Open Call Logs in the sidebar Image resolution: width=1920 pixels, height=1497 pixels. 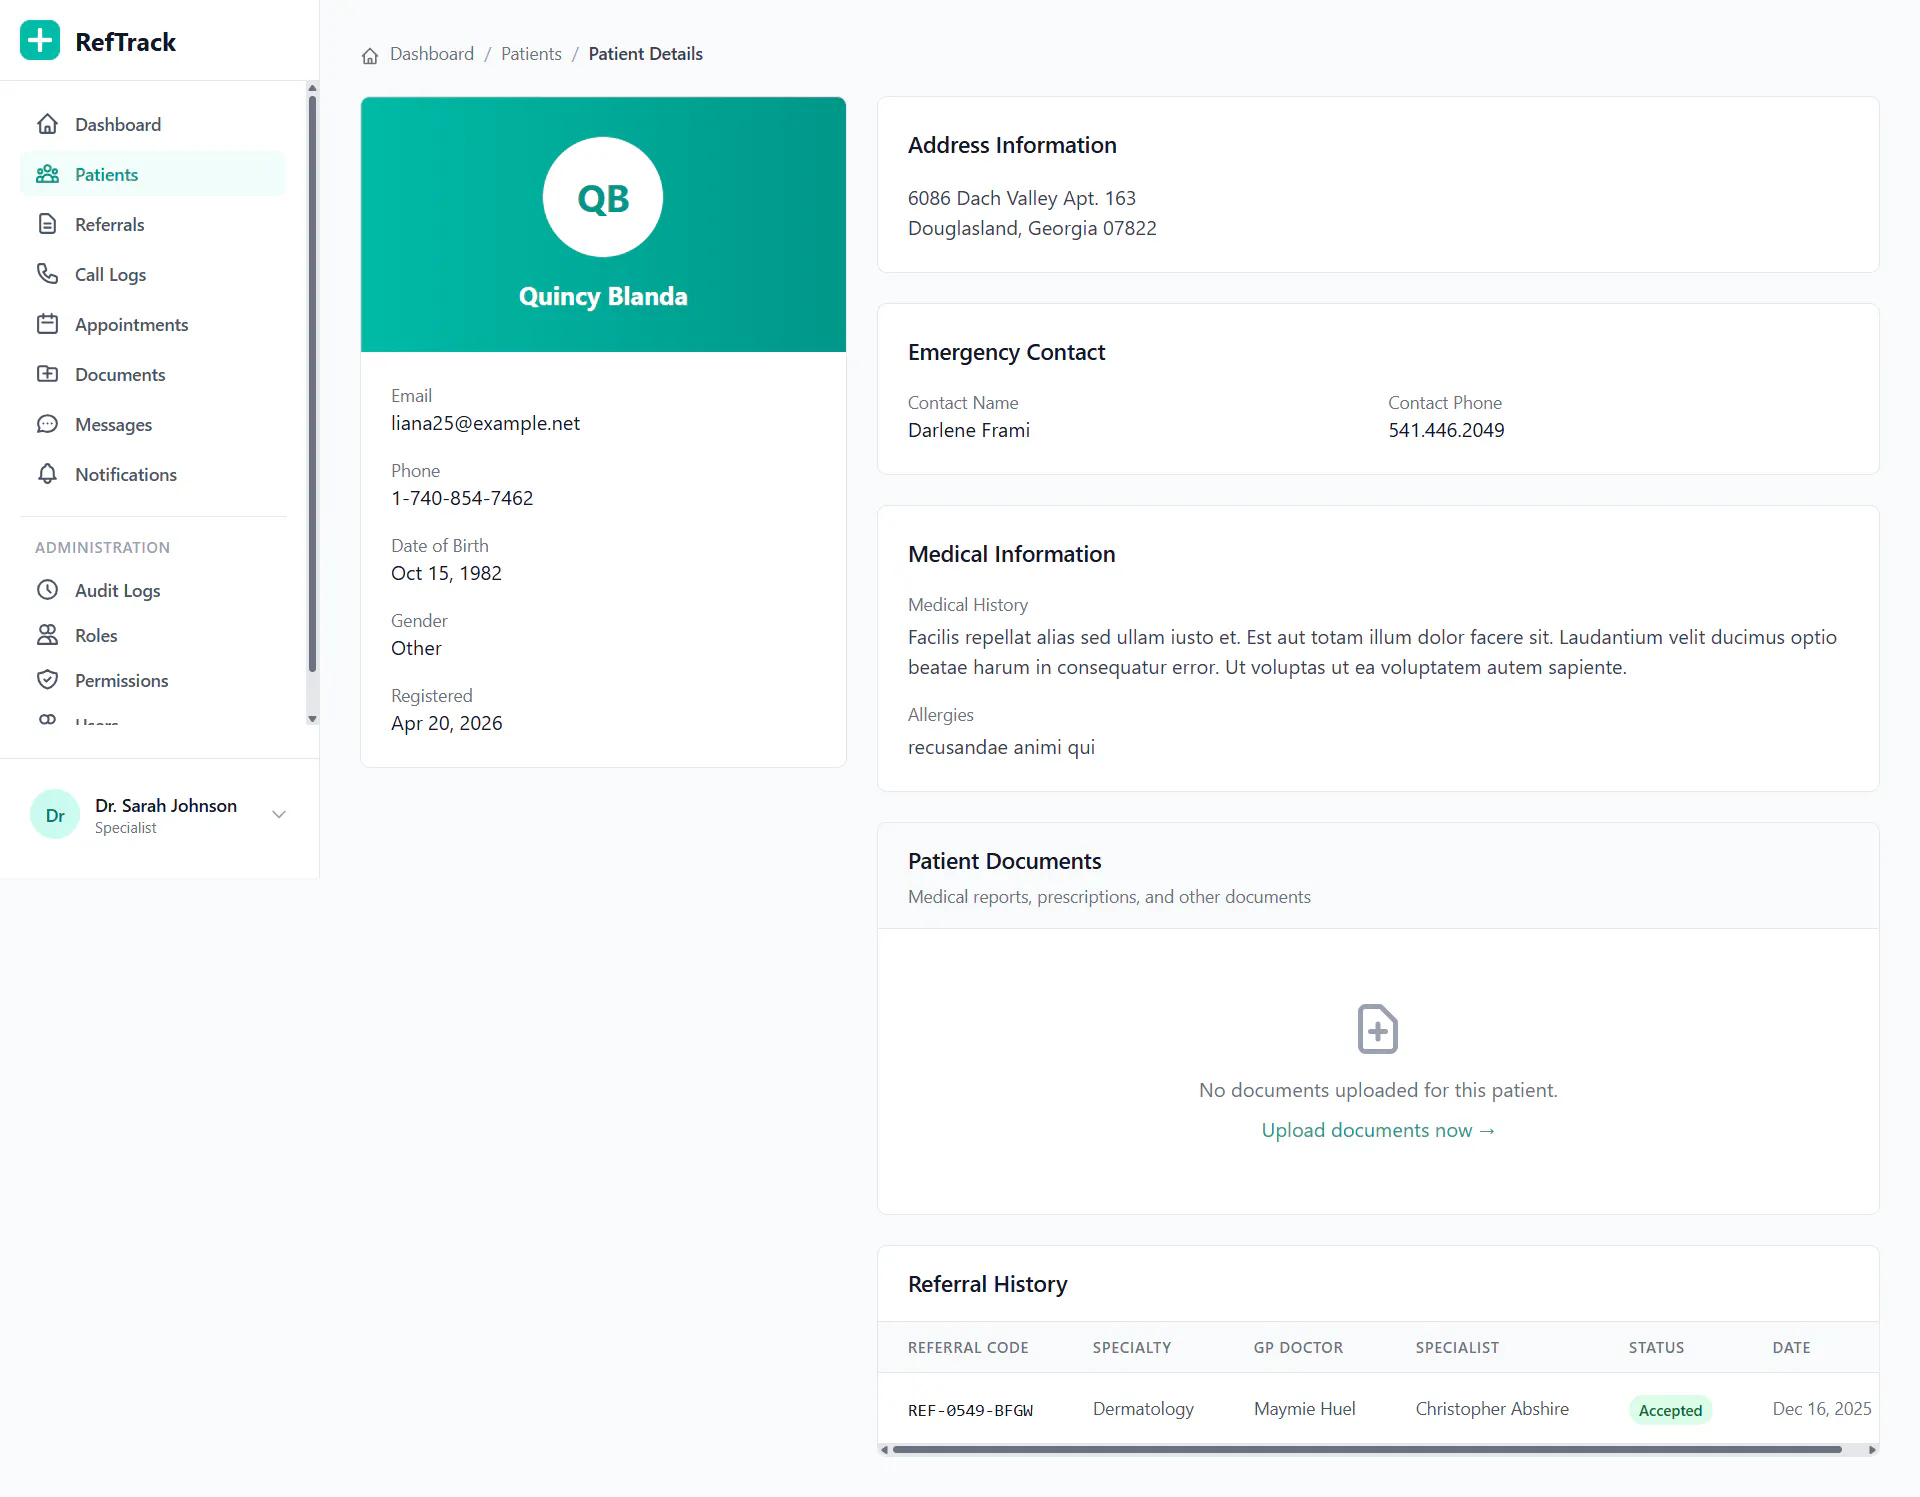point(153,274)
